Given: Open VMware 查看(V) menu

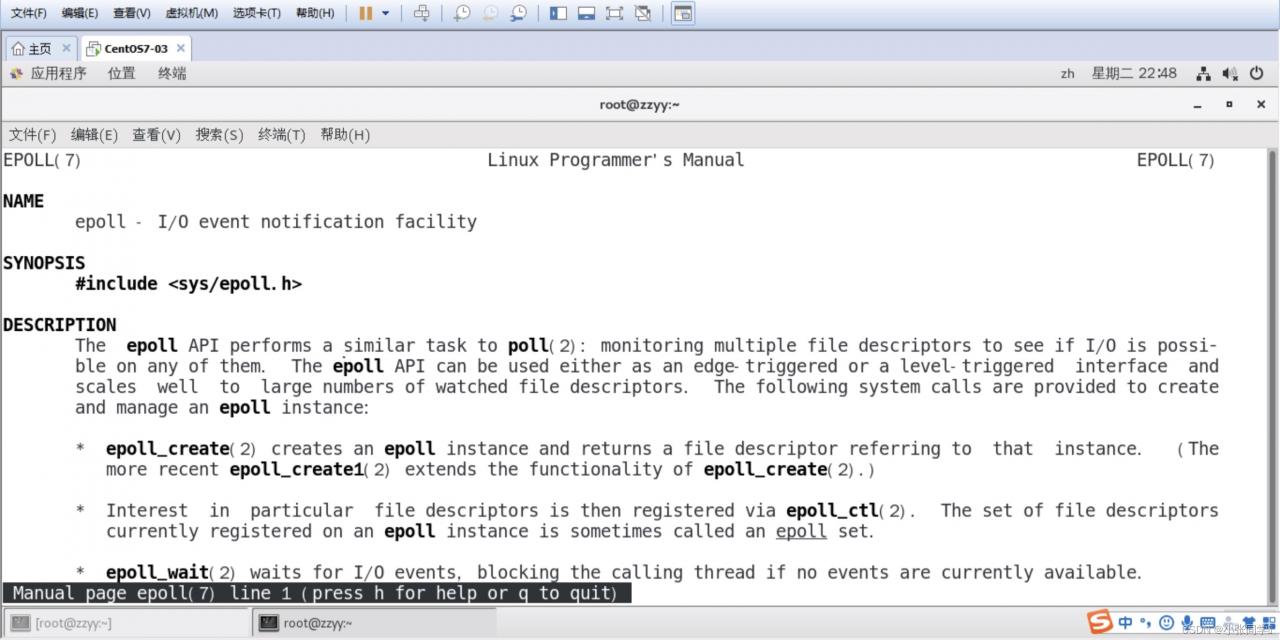Looking at the screenshot, I should (x=132, y=13).
